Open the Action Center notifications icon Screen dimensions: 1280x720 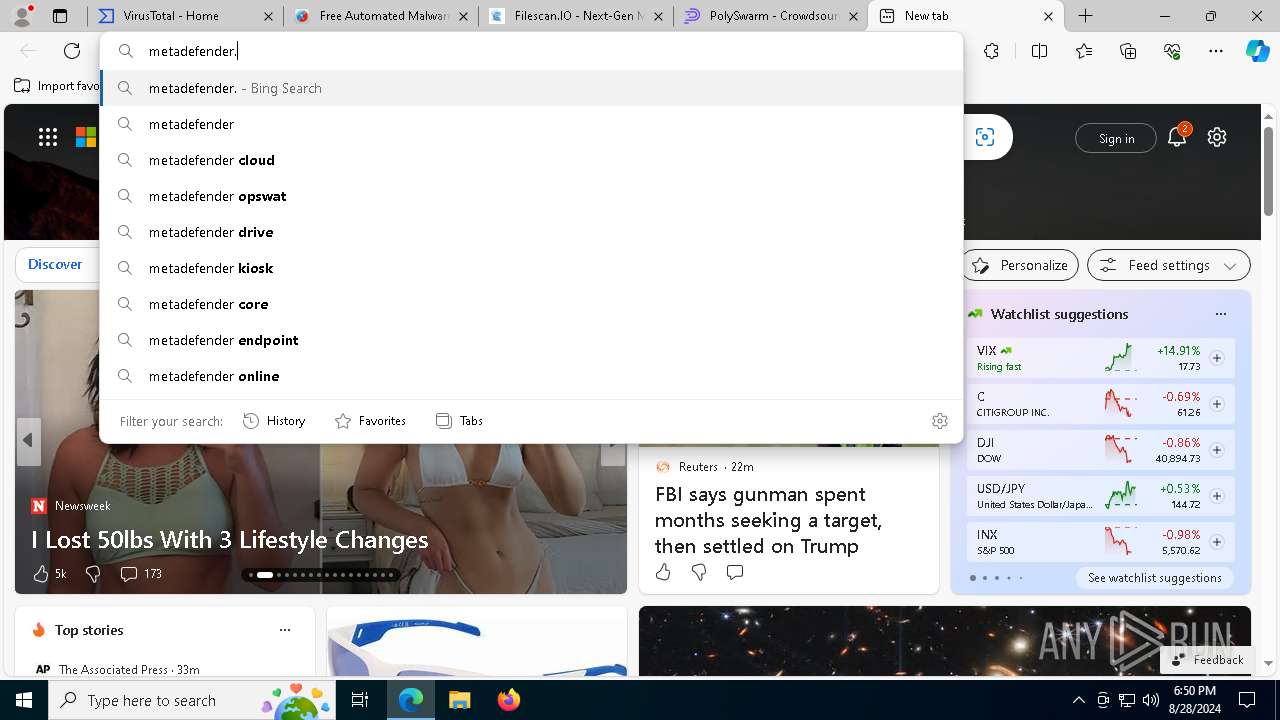(x=1247, y=700)
